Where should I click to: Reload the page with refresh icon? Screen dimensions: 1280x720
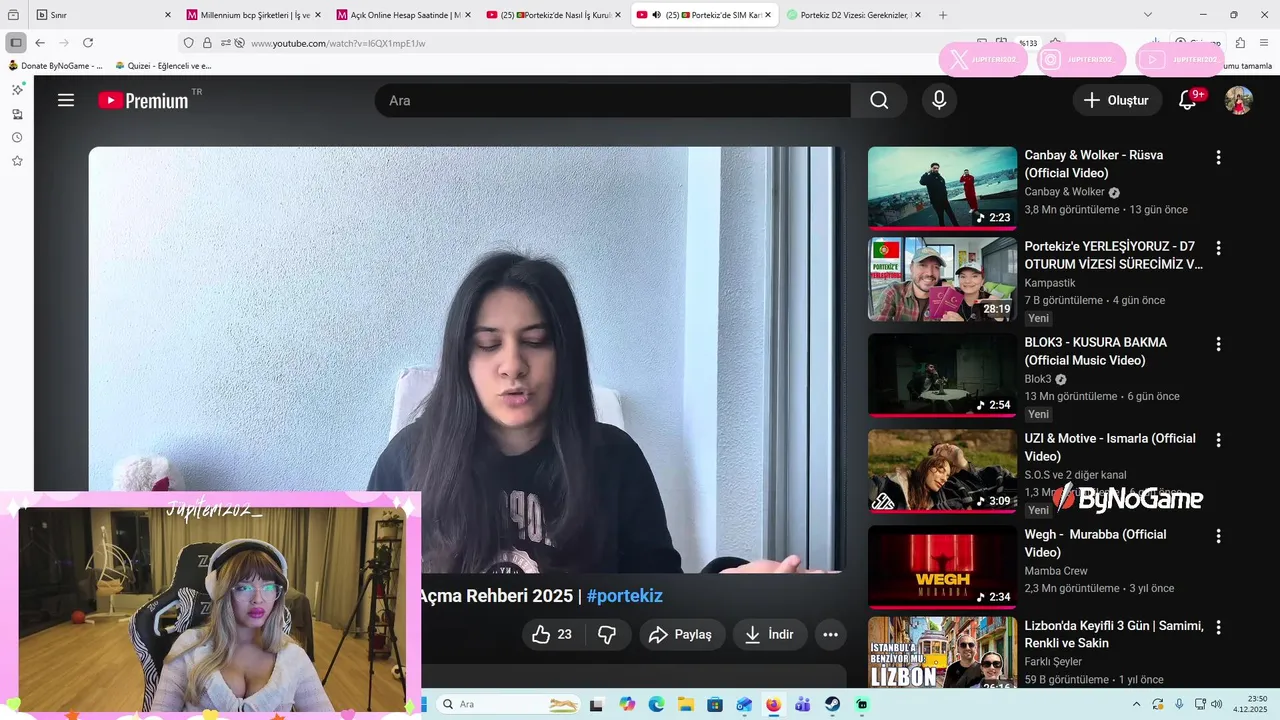(88, 43)
